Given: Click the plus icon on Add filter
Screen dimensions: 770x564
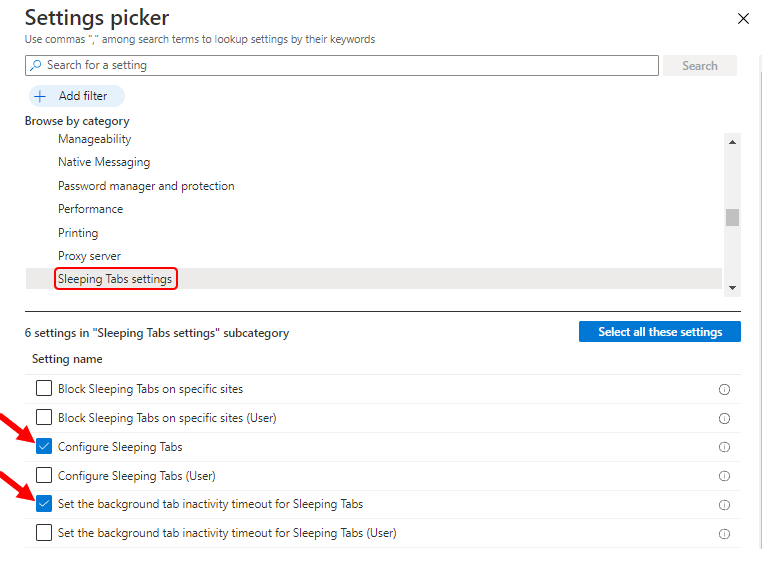Looking at the screenshot, I should click(40, 96).
